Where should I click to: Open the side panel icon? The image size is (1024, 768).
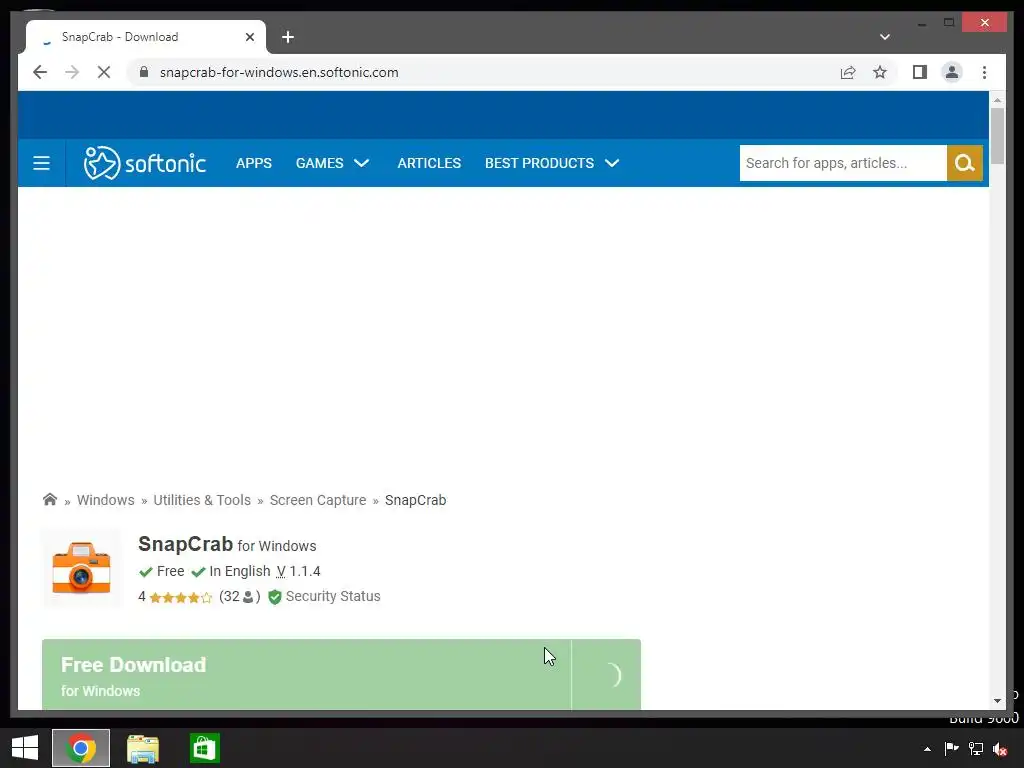click(920, 72)
